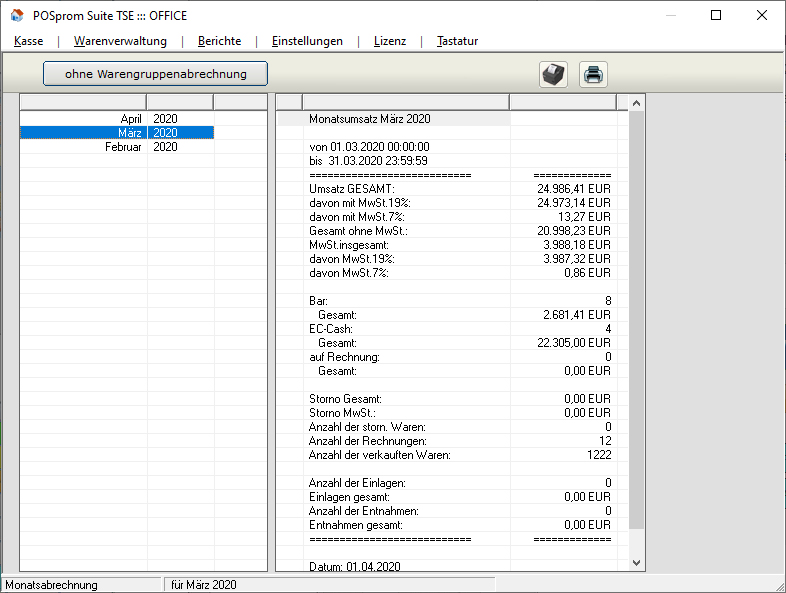Click 'Anzahl der verkauften Waren:' label

click(x=380, y=456)
